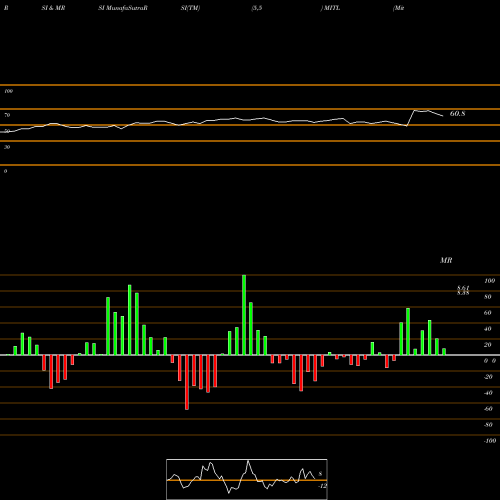Click the 8.61 value in MR panel
This screenshot has width=500, height=500.
pyautogui.click(x=463, y=288)
